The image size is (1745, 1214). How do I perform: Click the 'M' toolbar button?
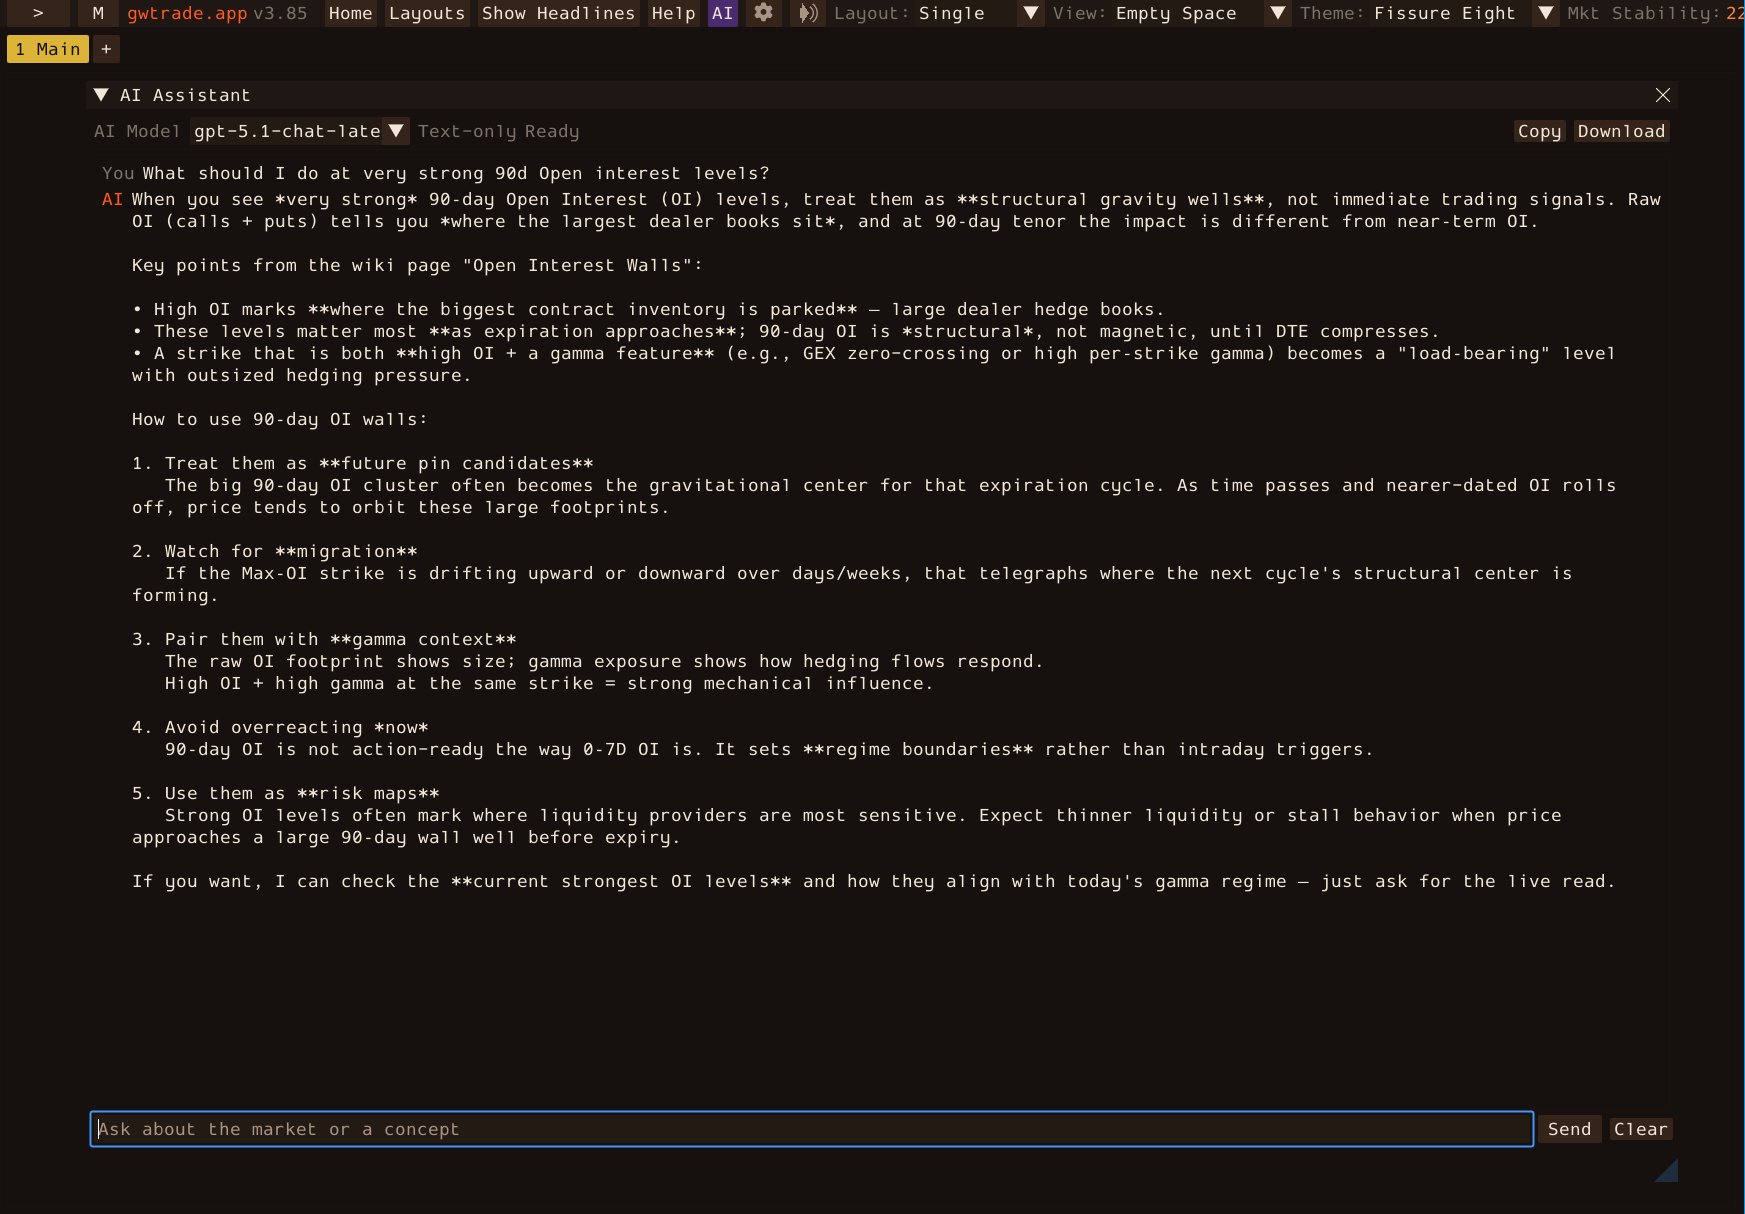click(x=98, y=13)
